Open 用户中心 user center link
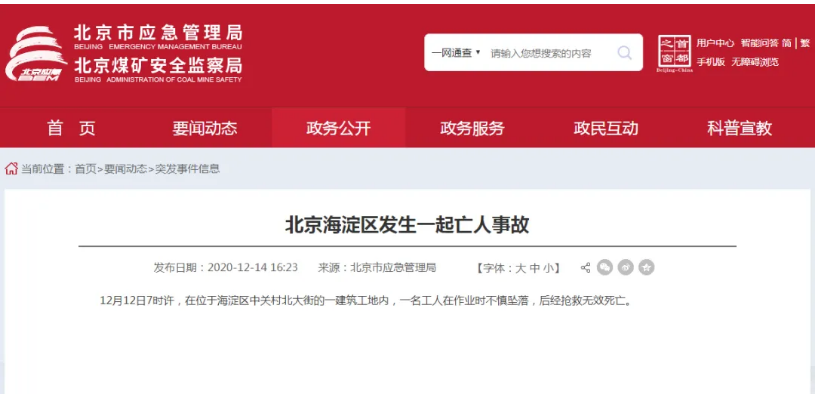The width and height of the screenshot is (819, 418). (715, 43)
